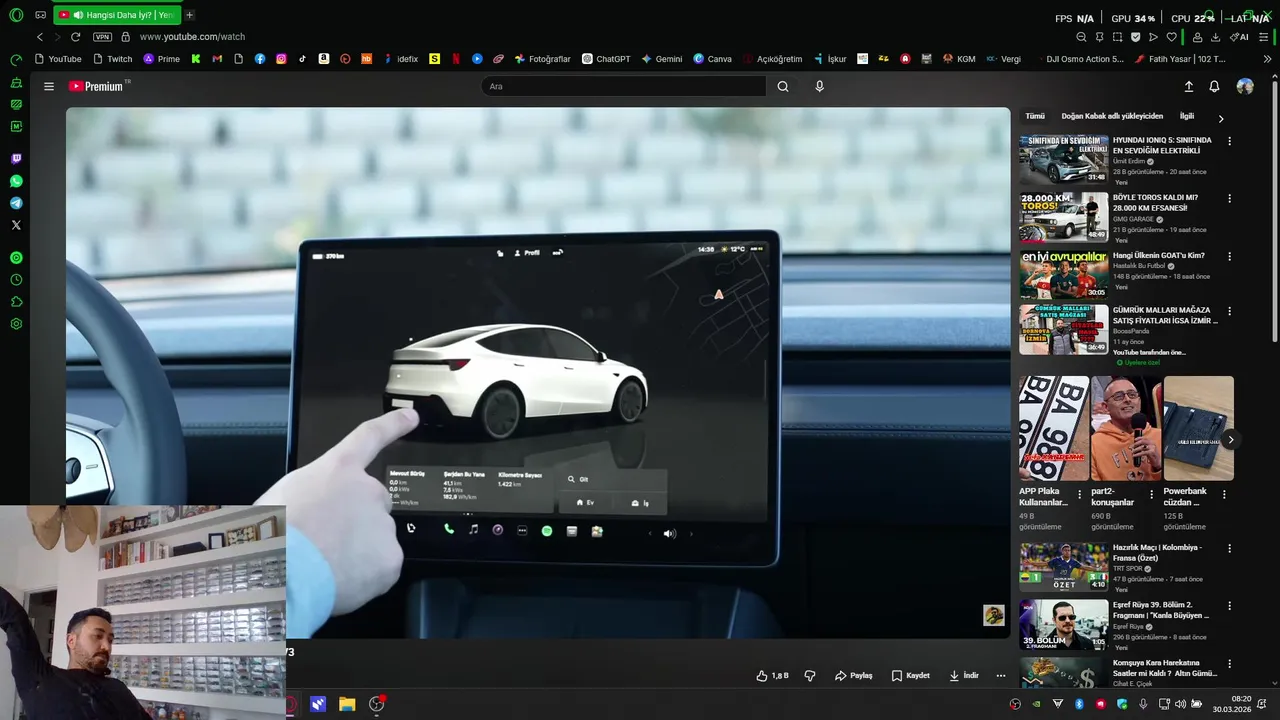Open options for Hyundai Ioniq 5 video
This screenshot has height=720, width=1280.
[1229, 142]
